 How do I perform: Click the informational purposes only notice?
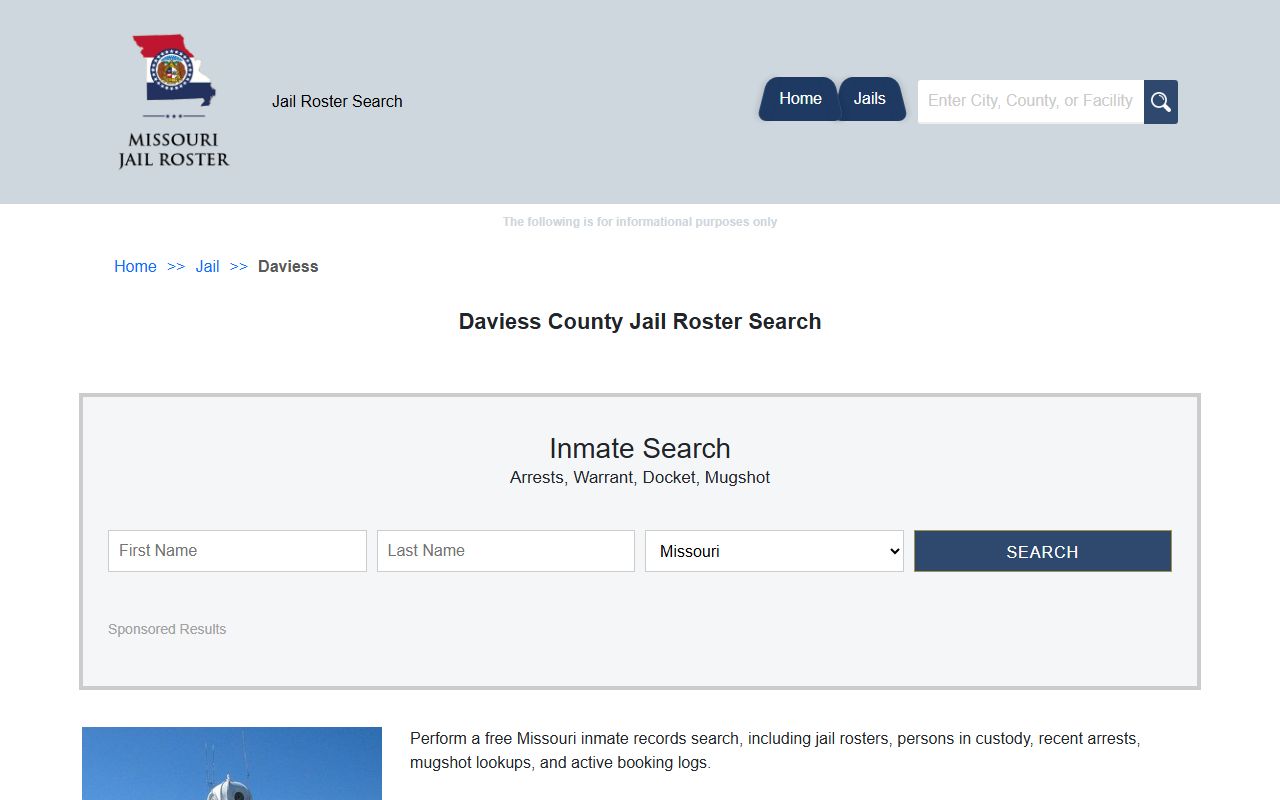click(640, 222)
